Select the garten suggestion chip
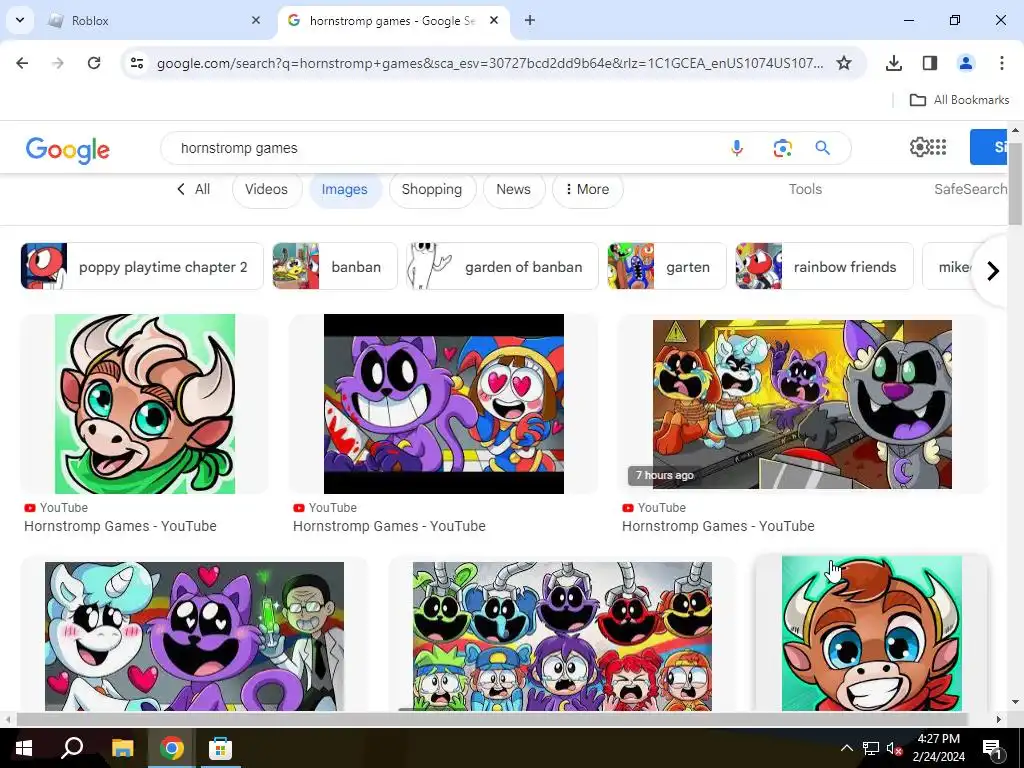Image resolution: width=1024 pixels, height=768 pixels. (667, 266)
